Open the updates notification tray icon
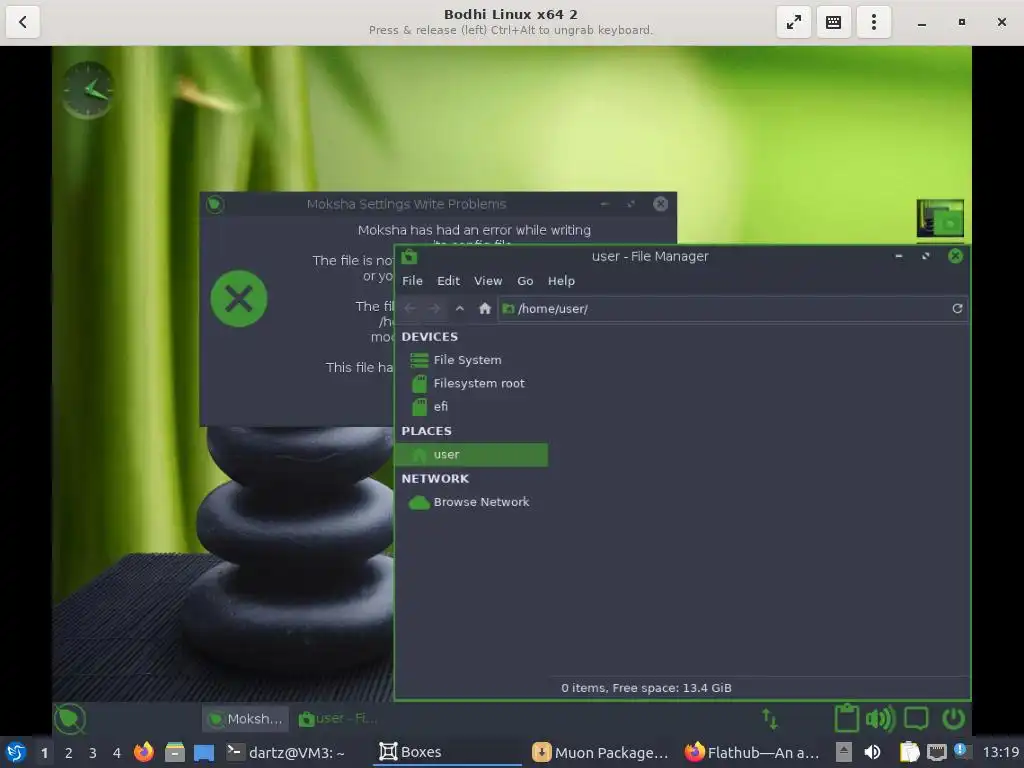Image resolution: width=1024 pixels, height=768 pixels. 961,751
